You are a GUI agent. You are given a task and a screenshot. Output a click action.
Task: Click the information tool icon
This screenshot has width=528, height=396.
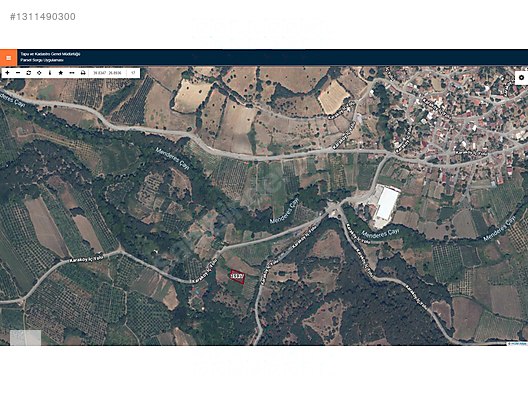pos(50,73)
